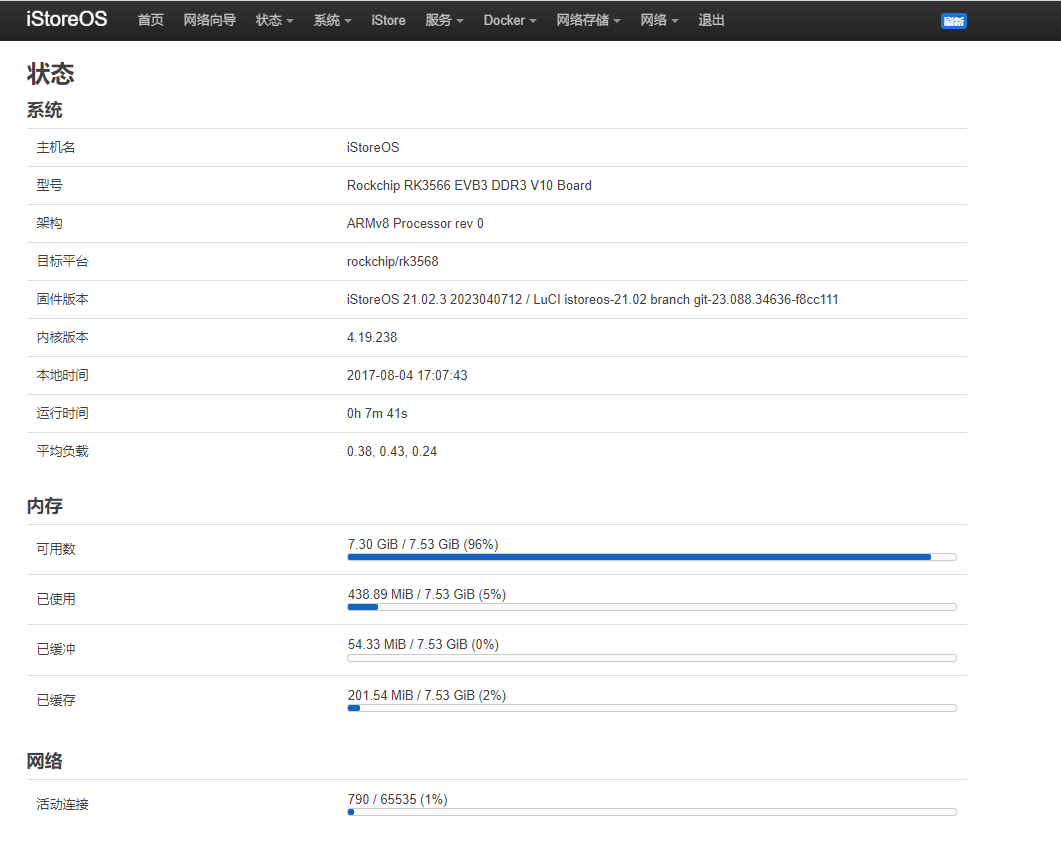Click the 可用数 memory progress bar
Screen dimensions: 1061x842
651,557
